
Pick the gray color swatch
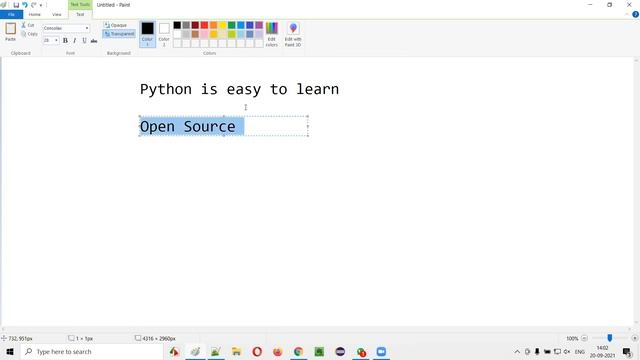tap(186, 25)
